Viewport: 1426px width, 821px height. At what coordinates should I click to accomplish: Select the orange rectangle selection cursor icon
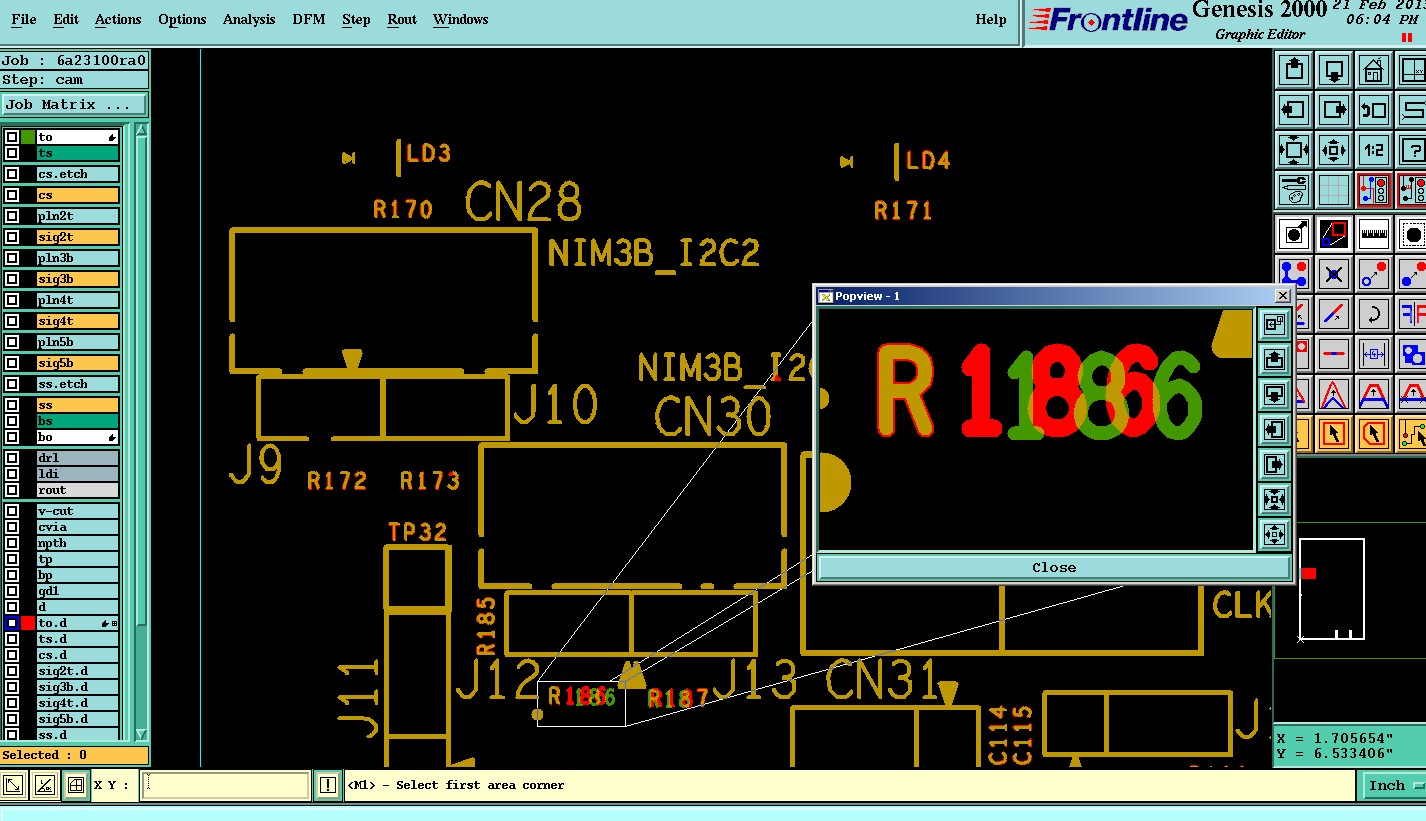pos(1334,434)
